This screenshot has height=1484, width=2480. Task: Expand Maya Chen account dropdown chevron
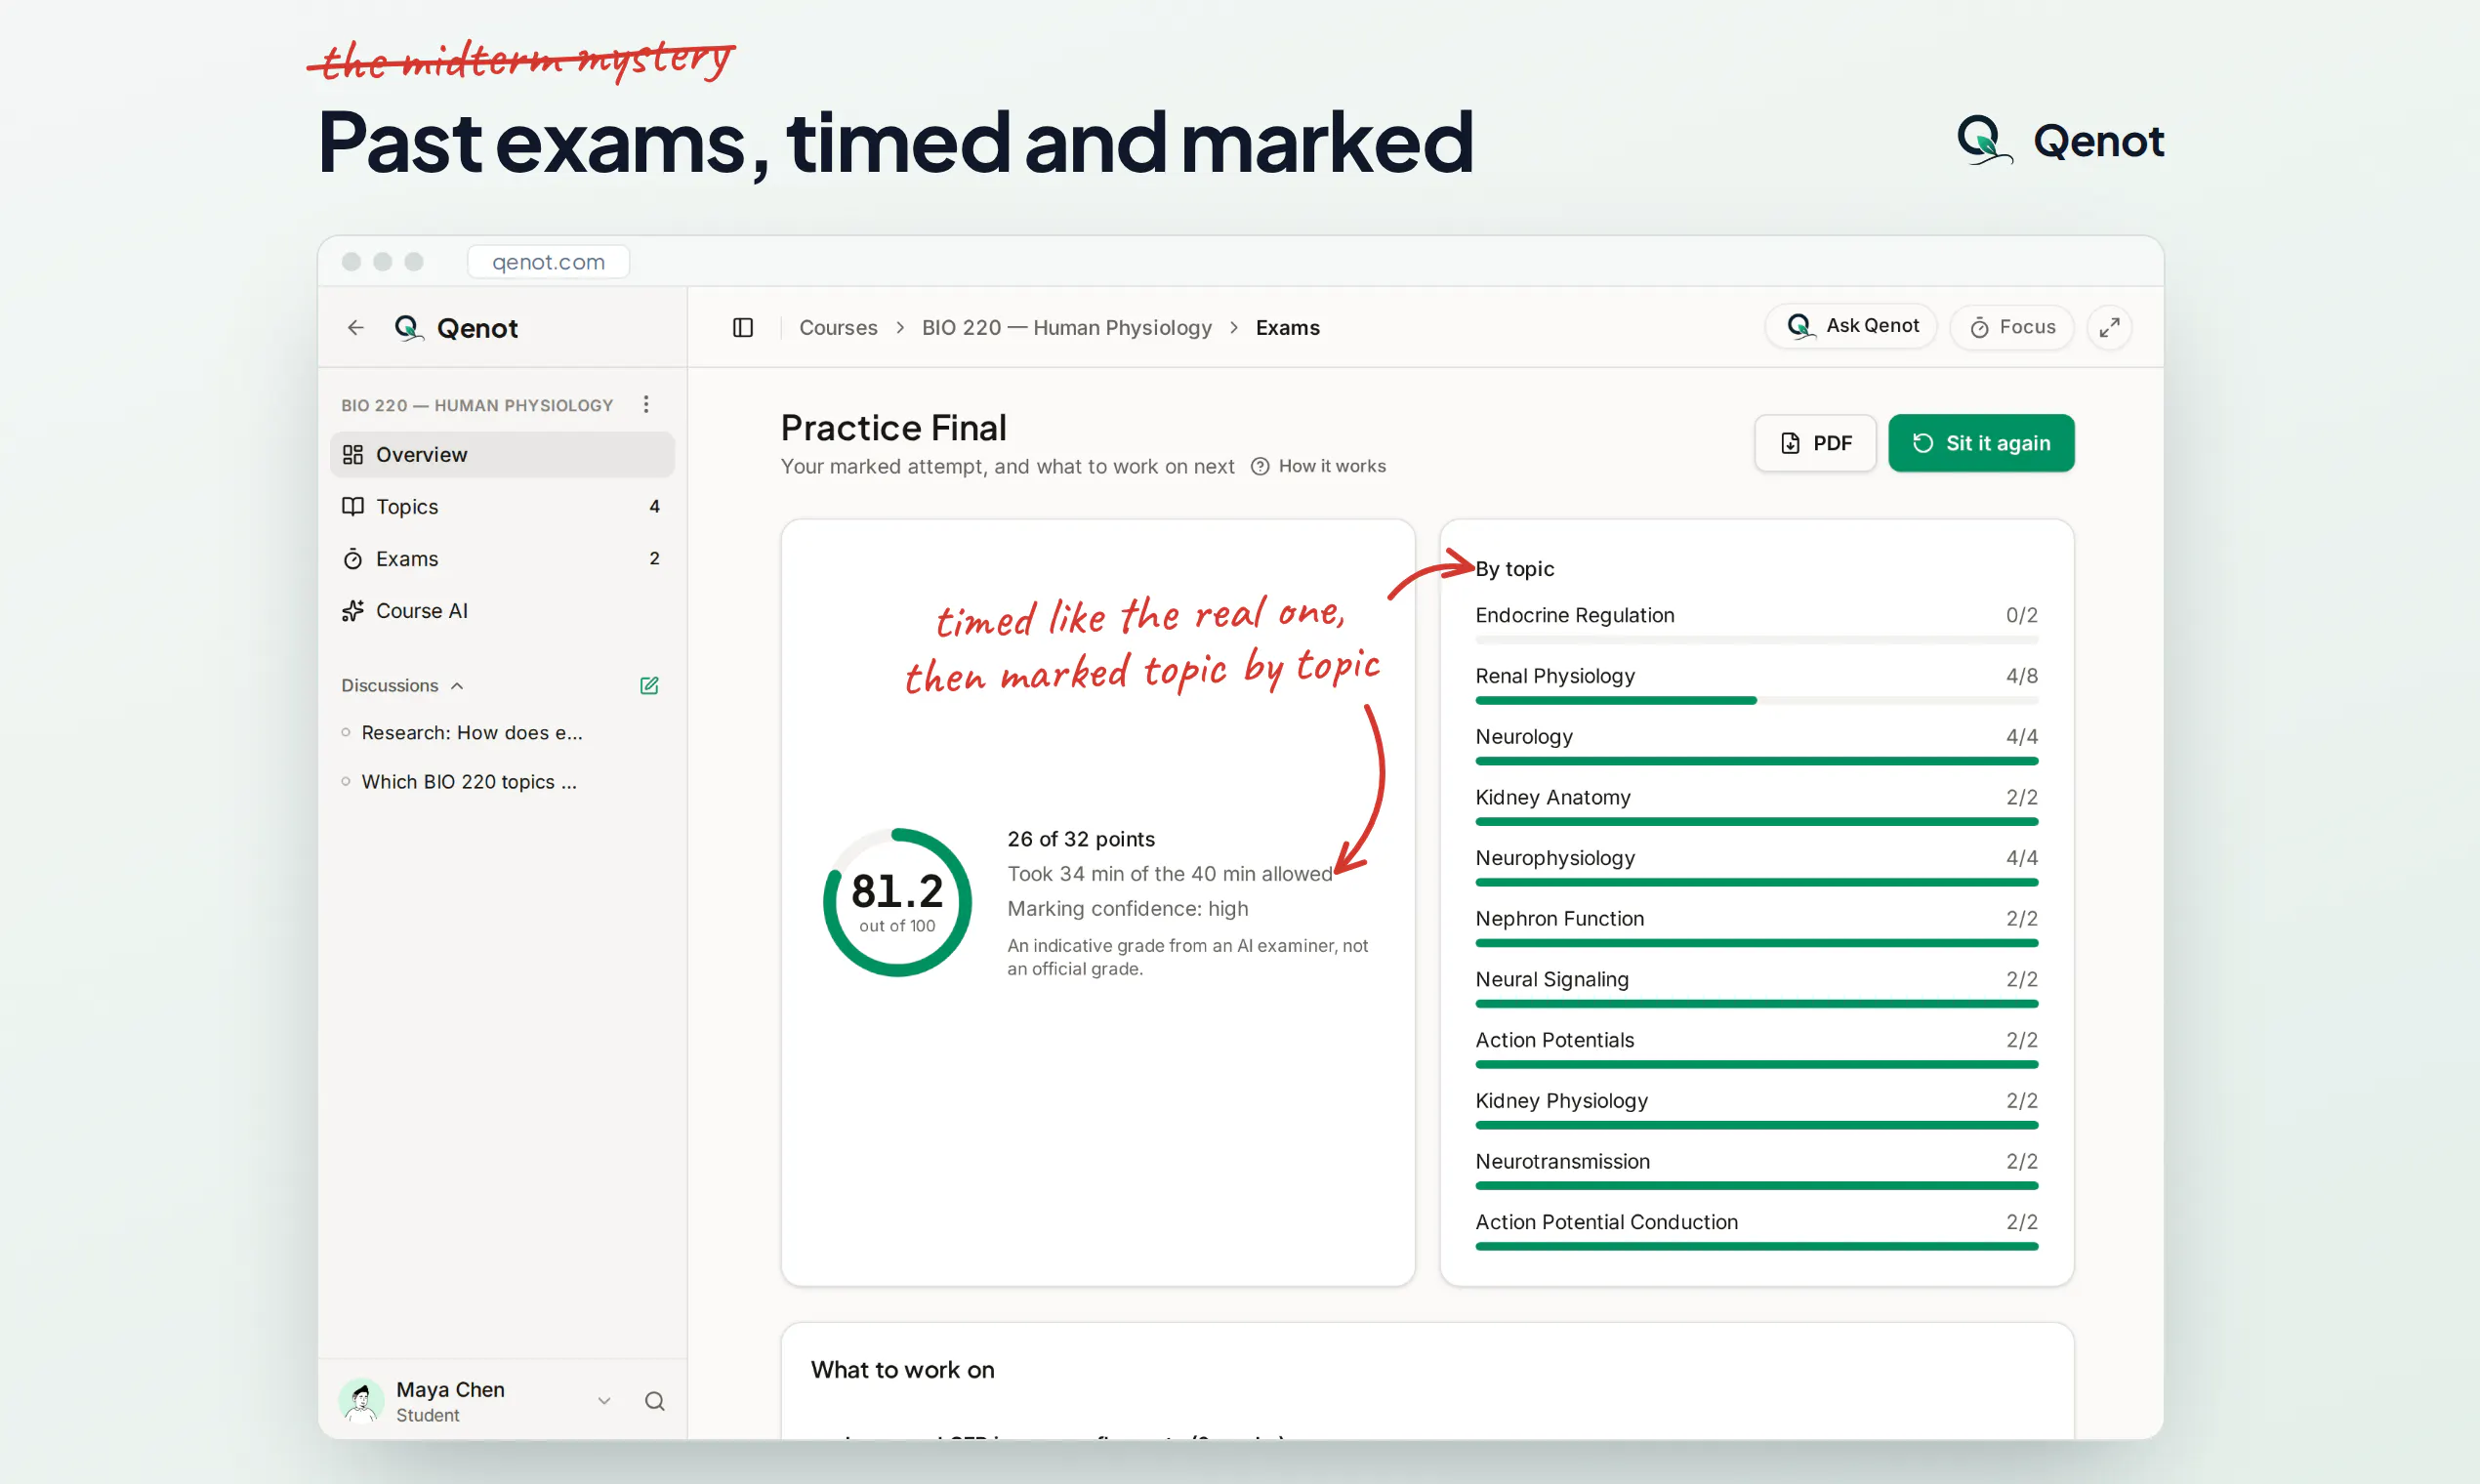pos(604,1401)
